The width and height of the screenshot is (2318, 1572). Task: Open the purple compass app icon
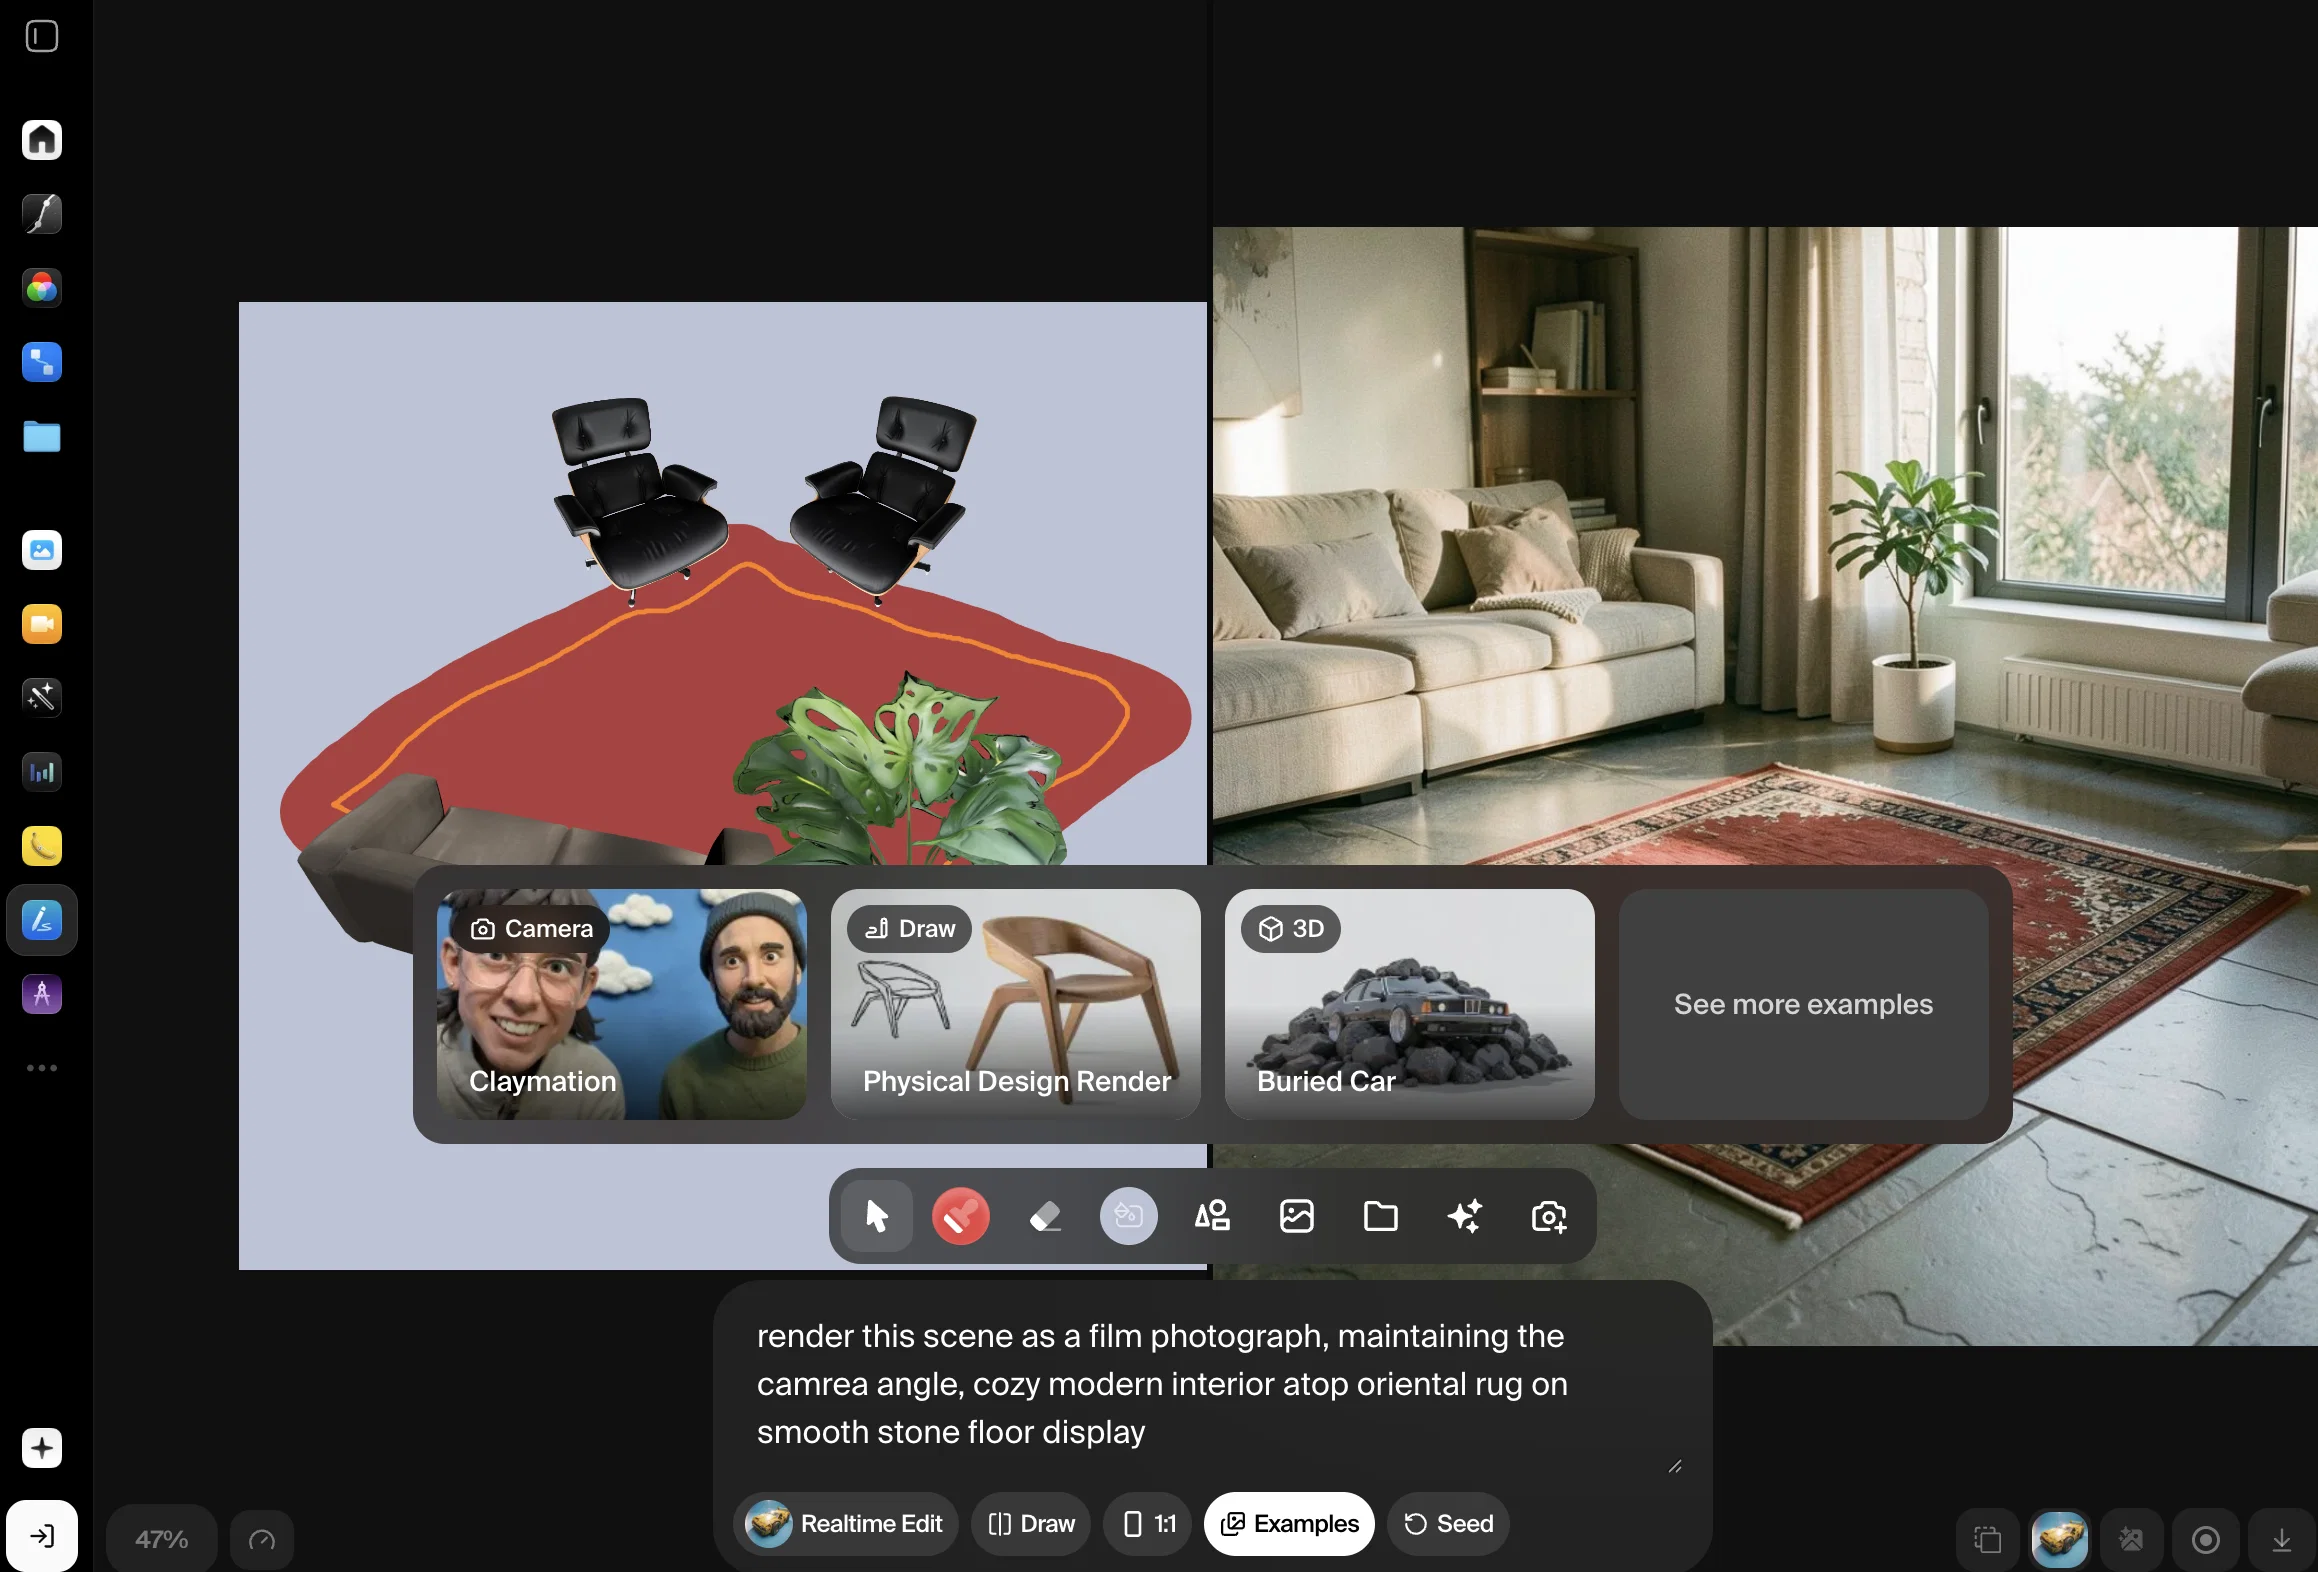tap(42, 994)
